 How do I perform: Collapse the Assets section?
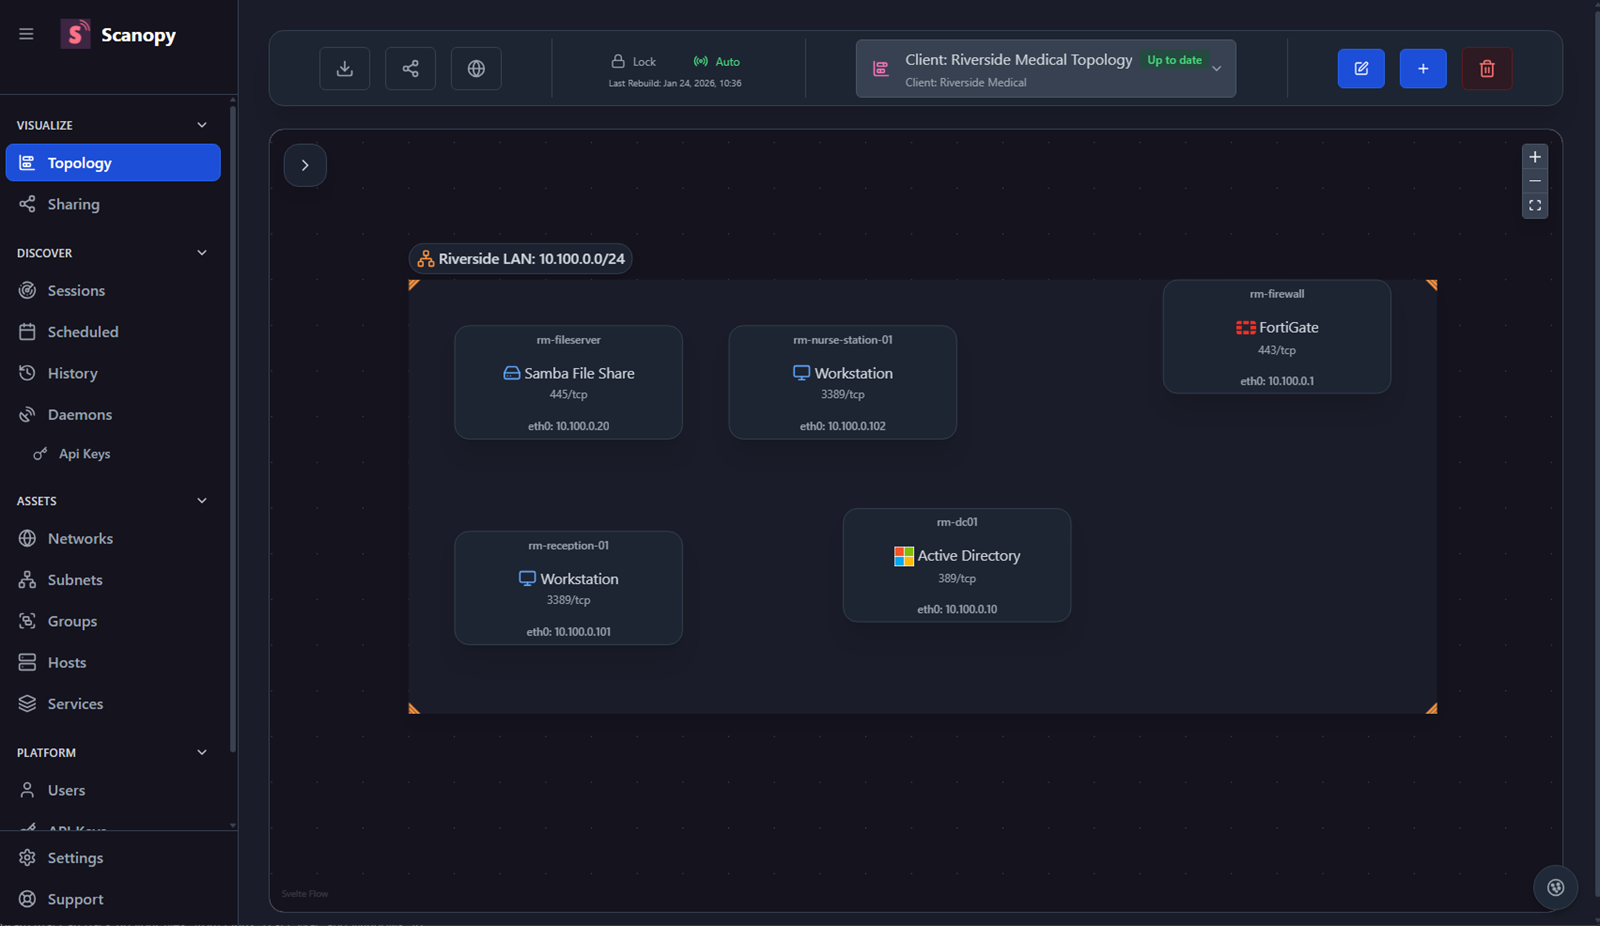pos(202,501)
